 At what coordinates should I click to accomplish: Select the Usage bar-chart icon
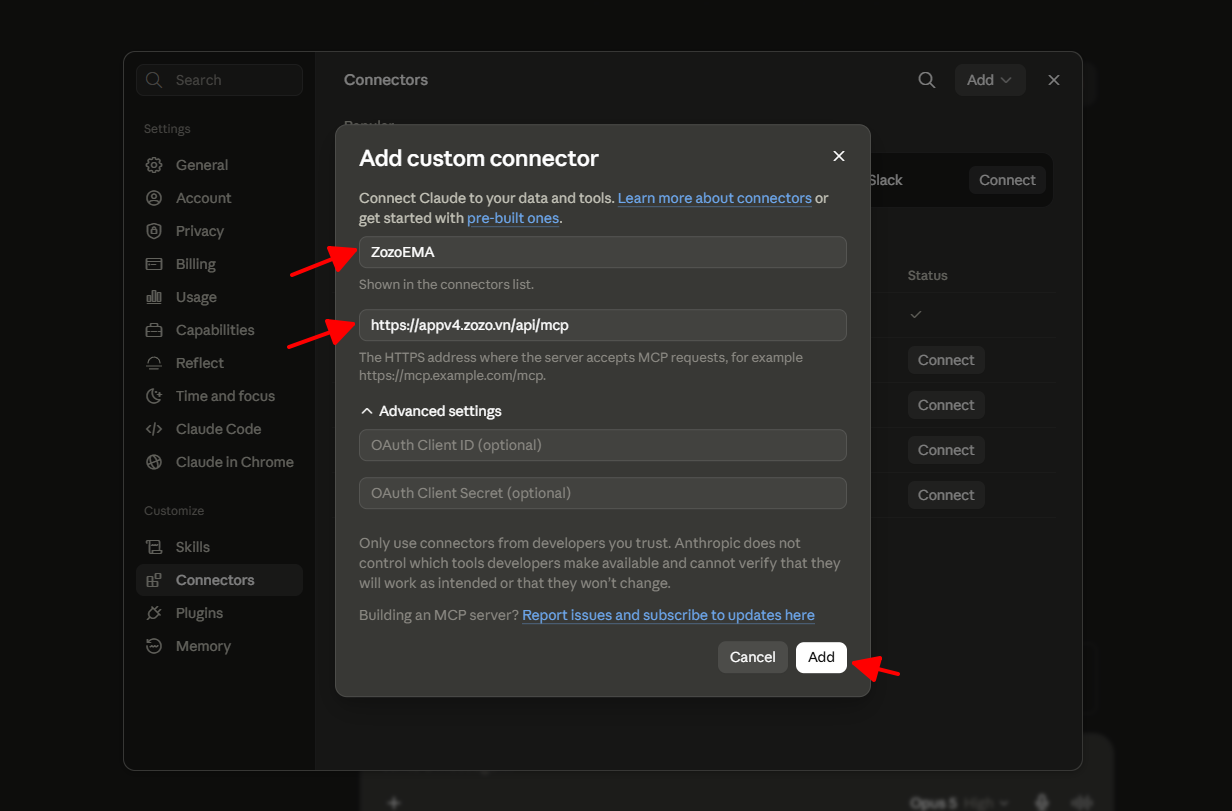pyautogui.click(x=154, y=297)
